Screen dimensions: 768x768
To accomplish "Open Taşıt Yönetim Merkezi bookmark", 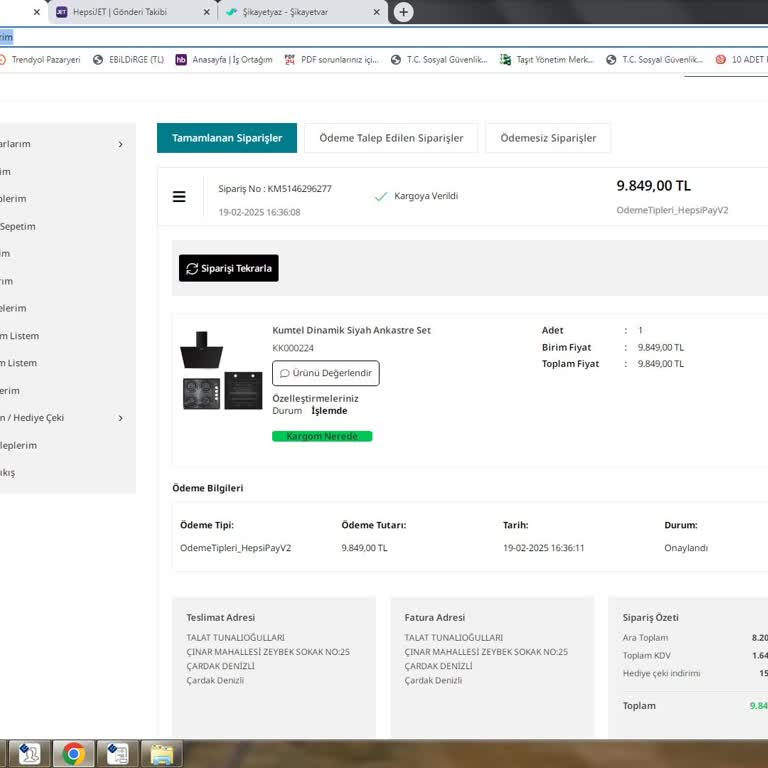I will coord(547,60).
